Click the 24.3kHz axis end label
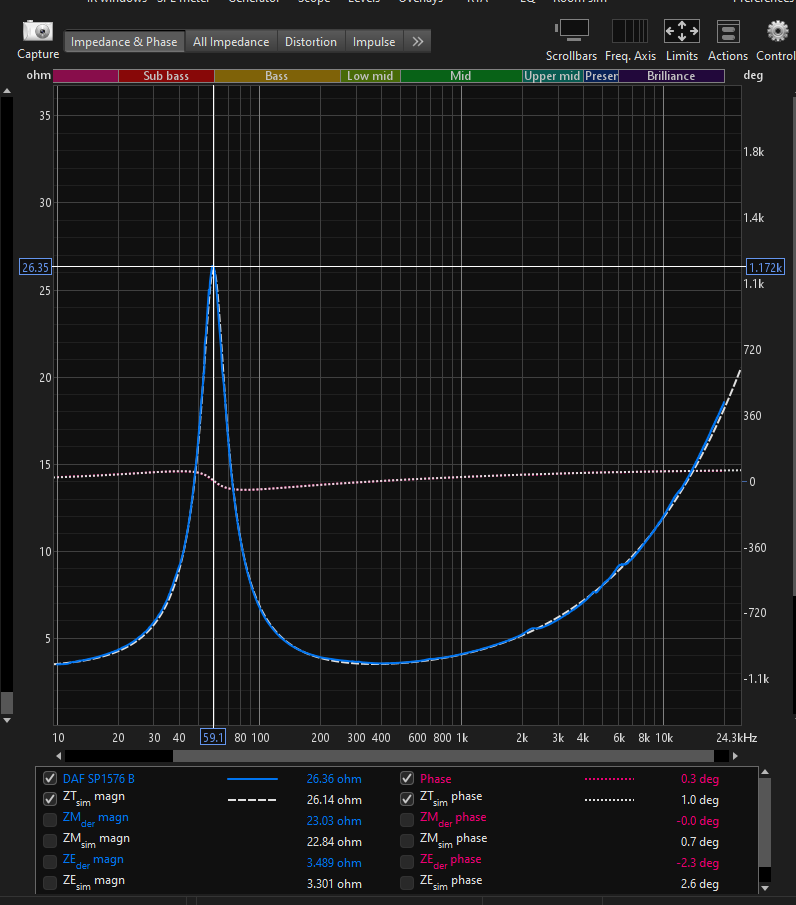The width and height of the screenshot is (796, 905). point(737,738)
